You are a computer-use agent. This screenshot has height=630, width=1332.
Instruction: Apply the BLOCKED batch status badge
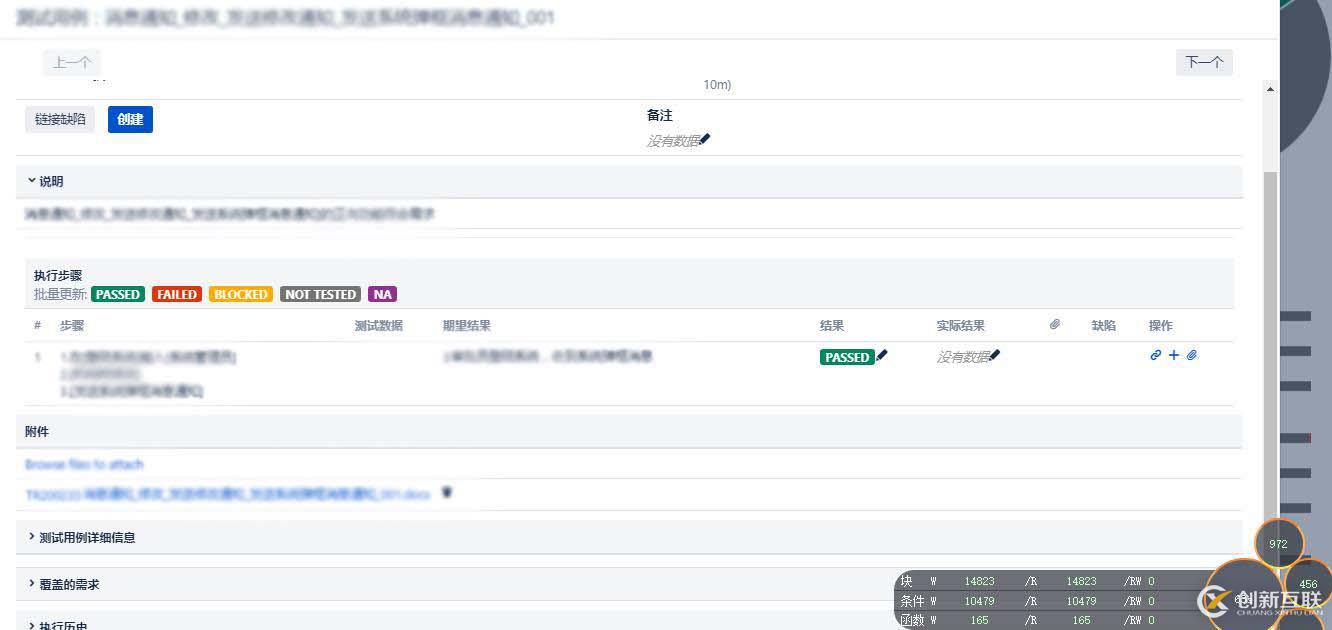tap(240, 294)
